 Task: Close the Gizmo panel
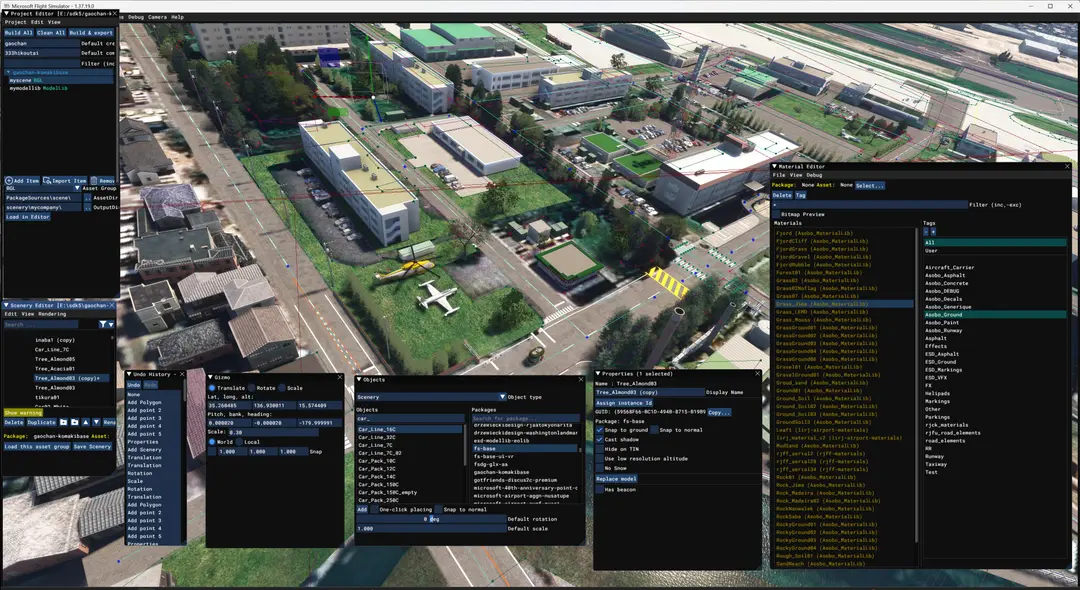coord(340,377)
